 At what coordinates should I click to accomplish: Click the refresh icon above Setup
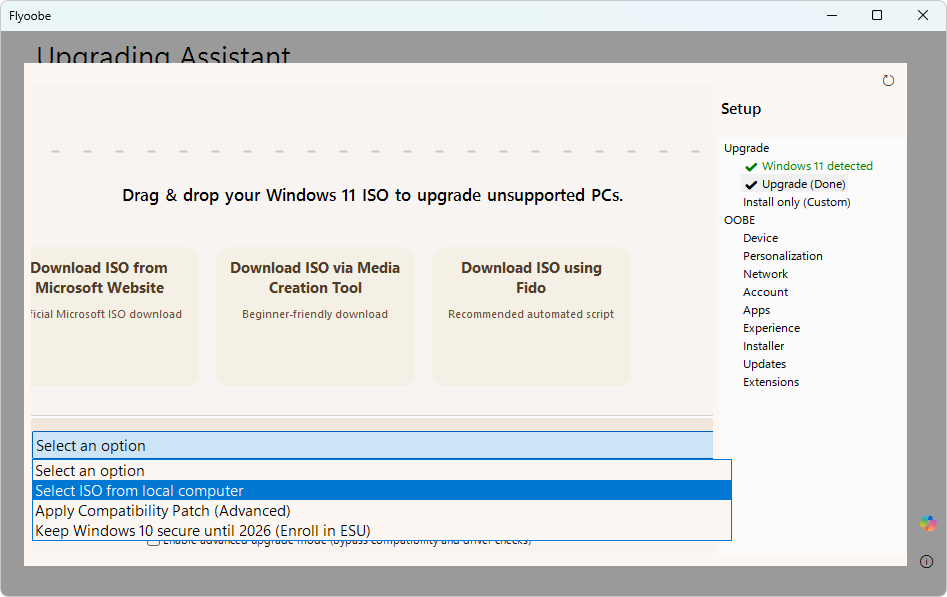click(888, 80)
